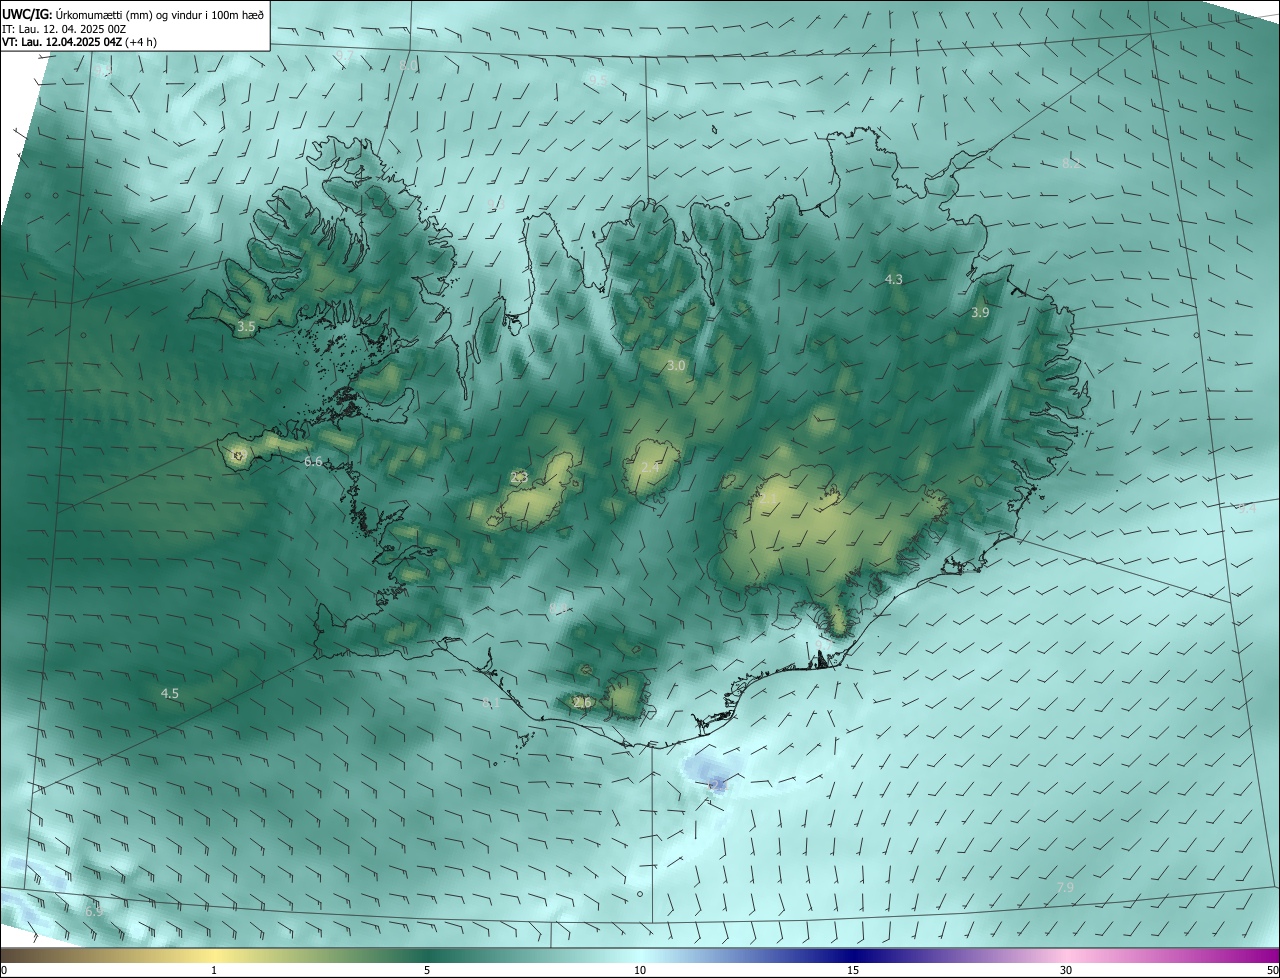
Task: Click the 50 tick on the color scale
Action: [x=1272, y=970]
